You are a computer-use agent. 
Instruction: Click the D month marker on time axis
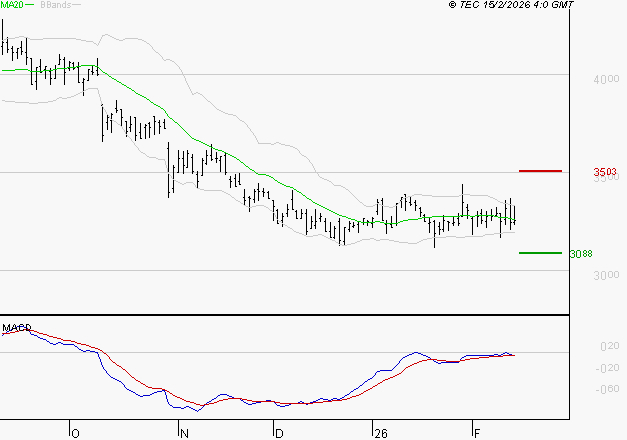(279, 433)
